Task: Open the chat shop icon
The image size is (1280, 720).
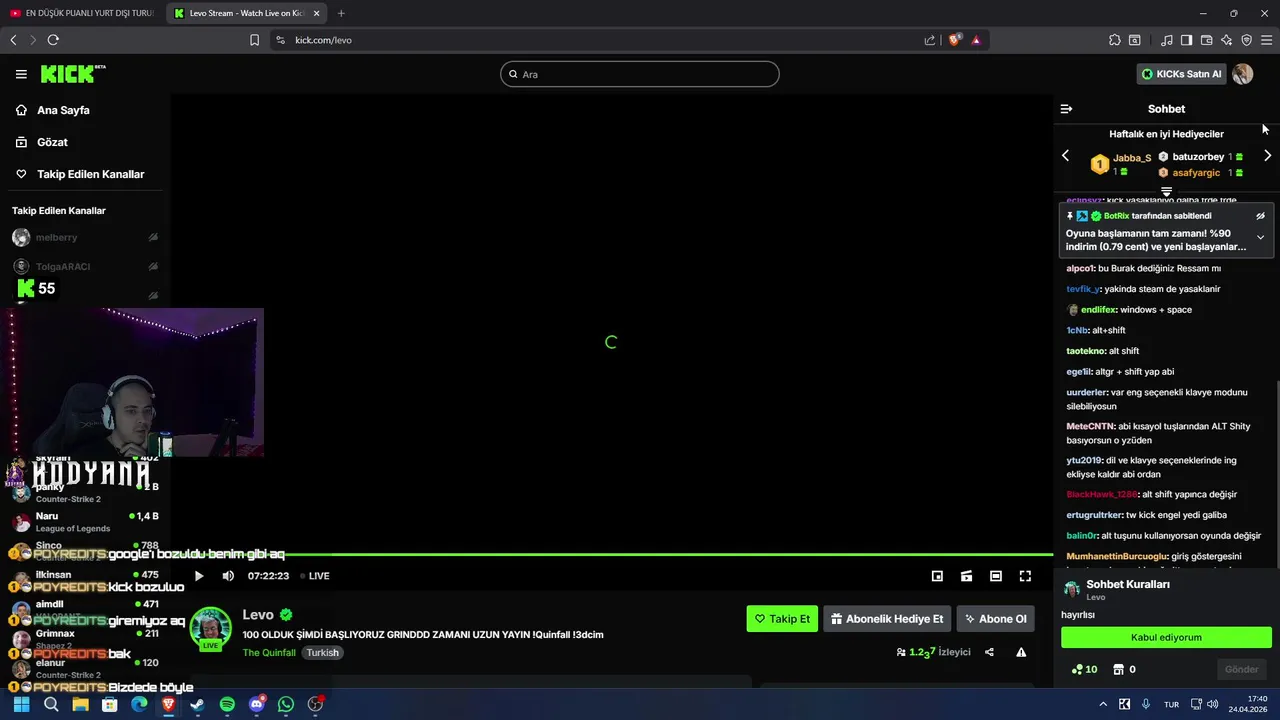Action: tap(1118, 669)
